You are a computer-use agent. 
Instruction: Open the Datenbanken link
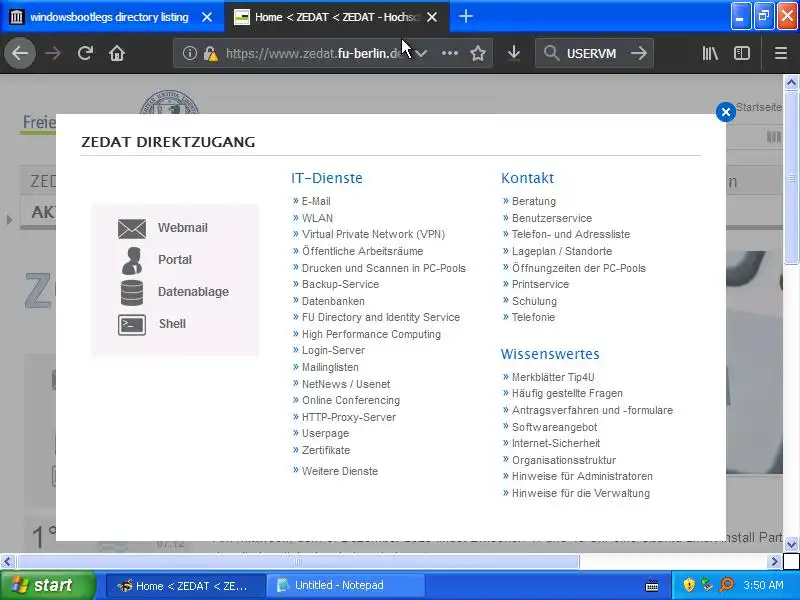333,301
